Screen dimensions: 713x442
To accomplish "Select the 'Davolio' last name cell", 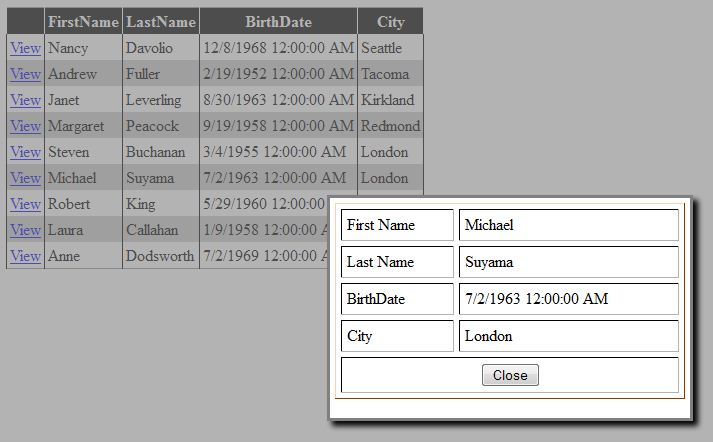I will pos(161,48).
